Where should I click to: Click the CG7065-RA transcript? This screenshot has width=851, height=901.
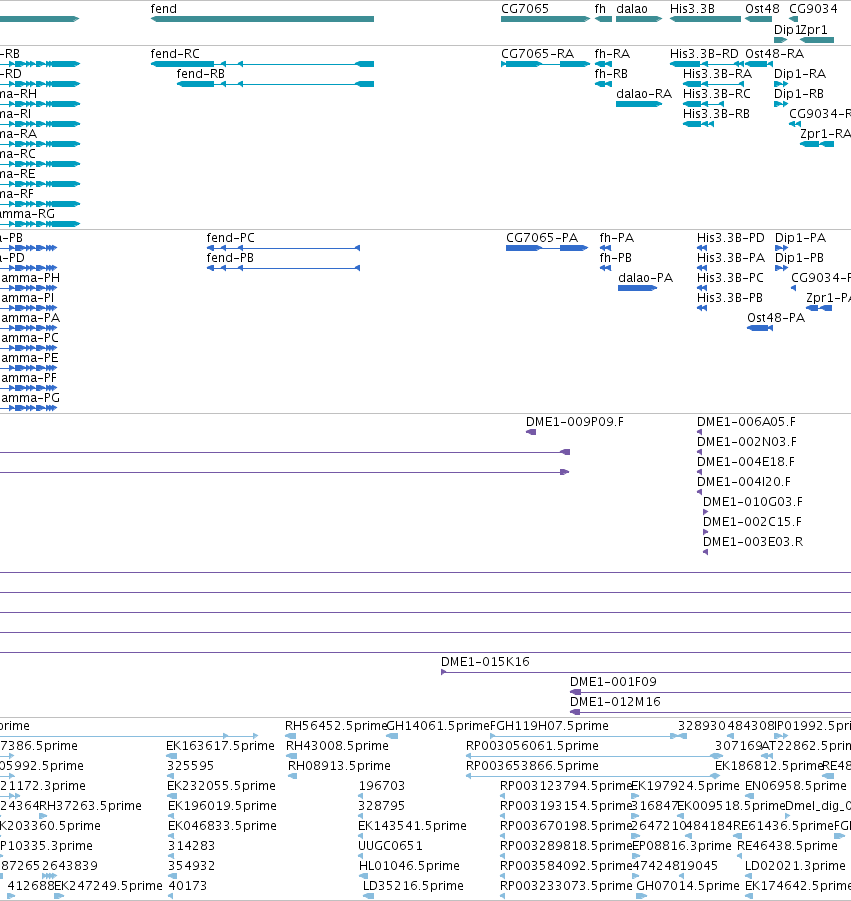click(545, 64)
